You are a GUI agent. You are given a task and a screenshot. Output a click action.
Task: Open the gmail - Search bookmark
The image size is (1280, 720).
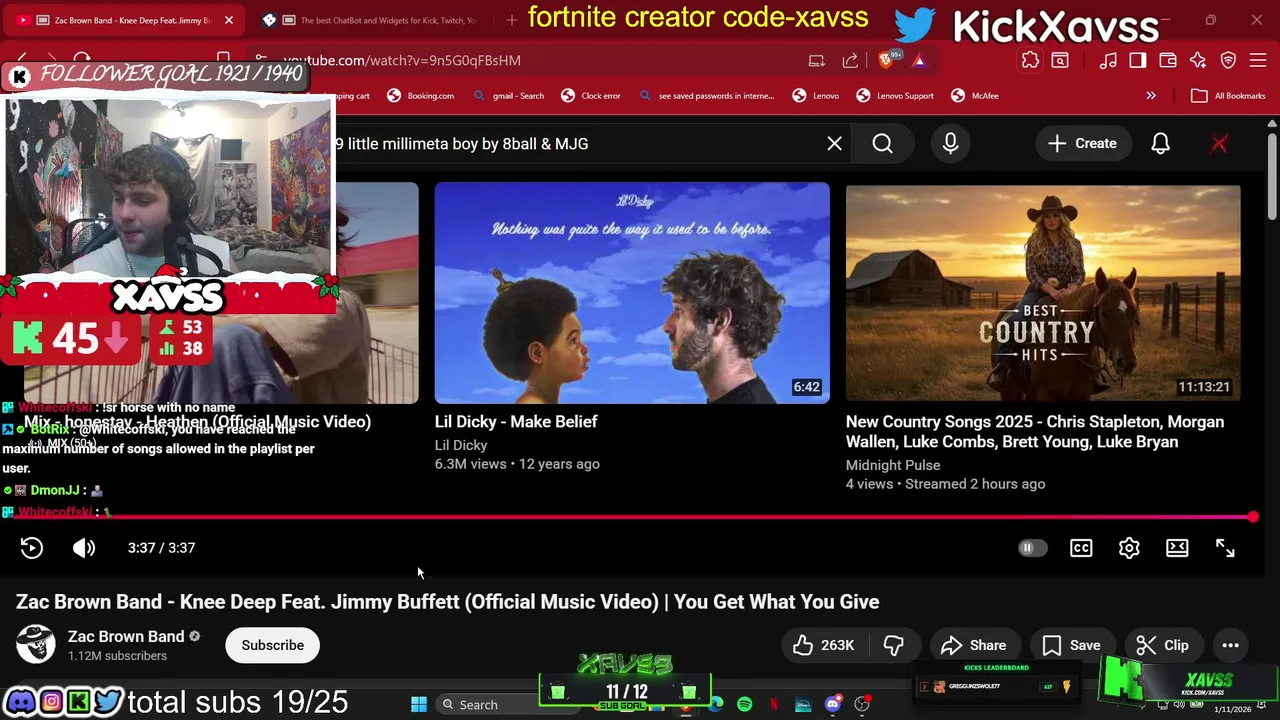508,96
